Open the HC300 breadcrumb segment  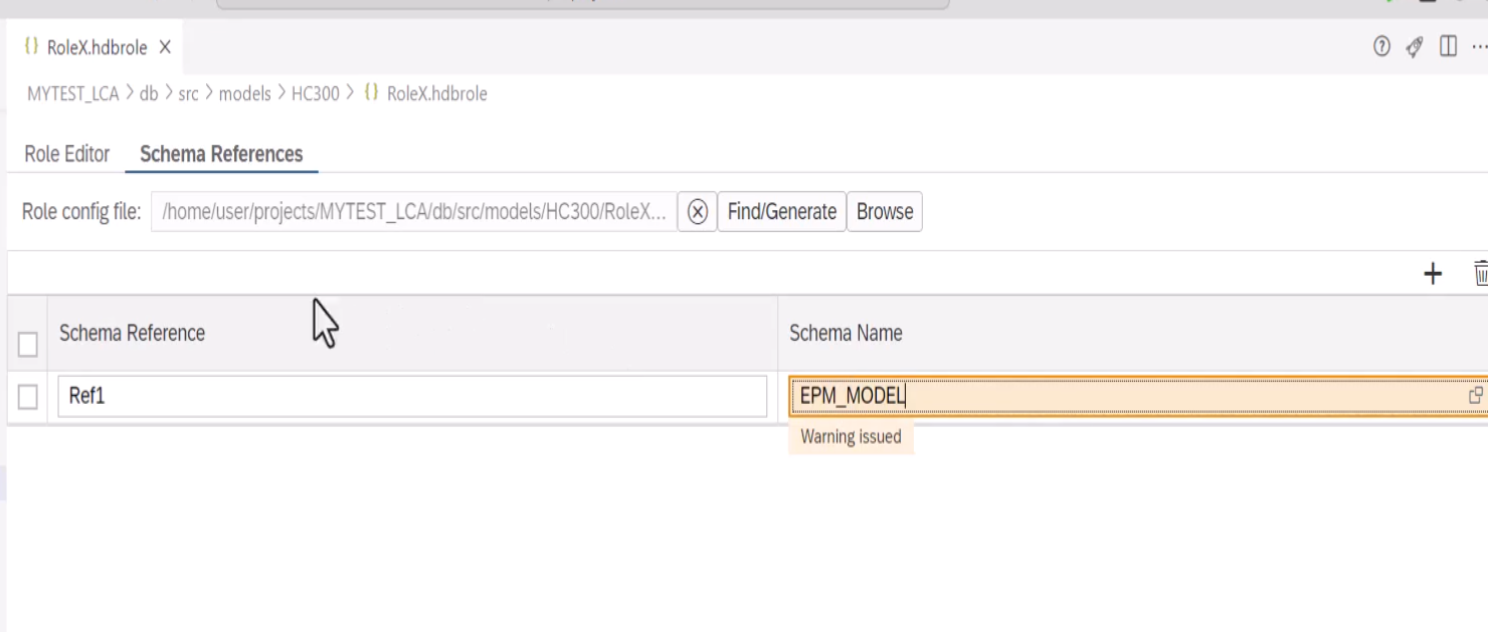tap(315, 94)
